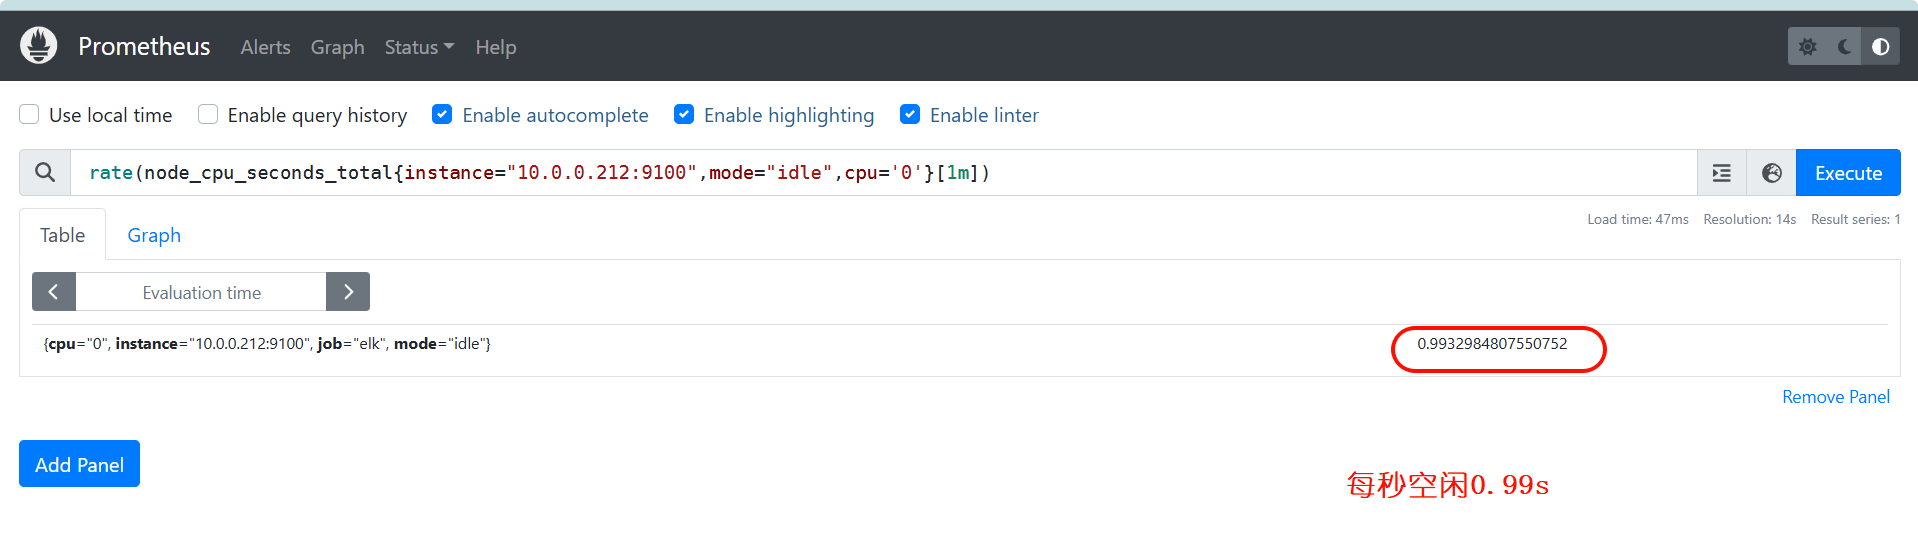1918x545 pixels.
Task: Enable the Use local time checkbox
Action: click(30, 115)
